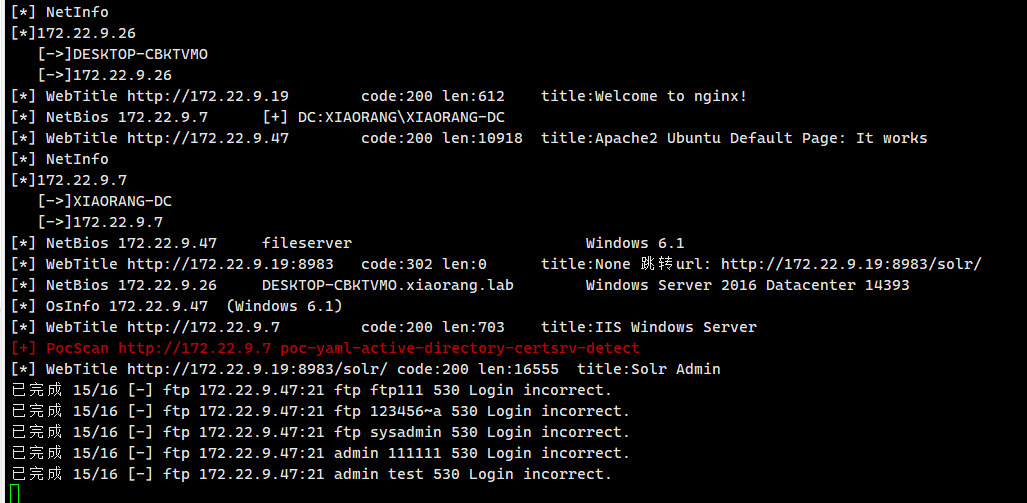Select the DESKTOP-CBKTVMO hostname under NetInfo
This screenshot has width=1027, height=503.
[140, 54]
